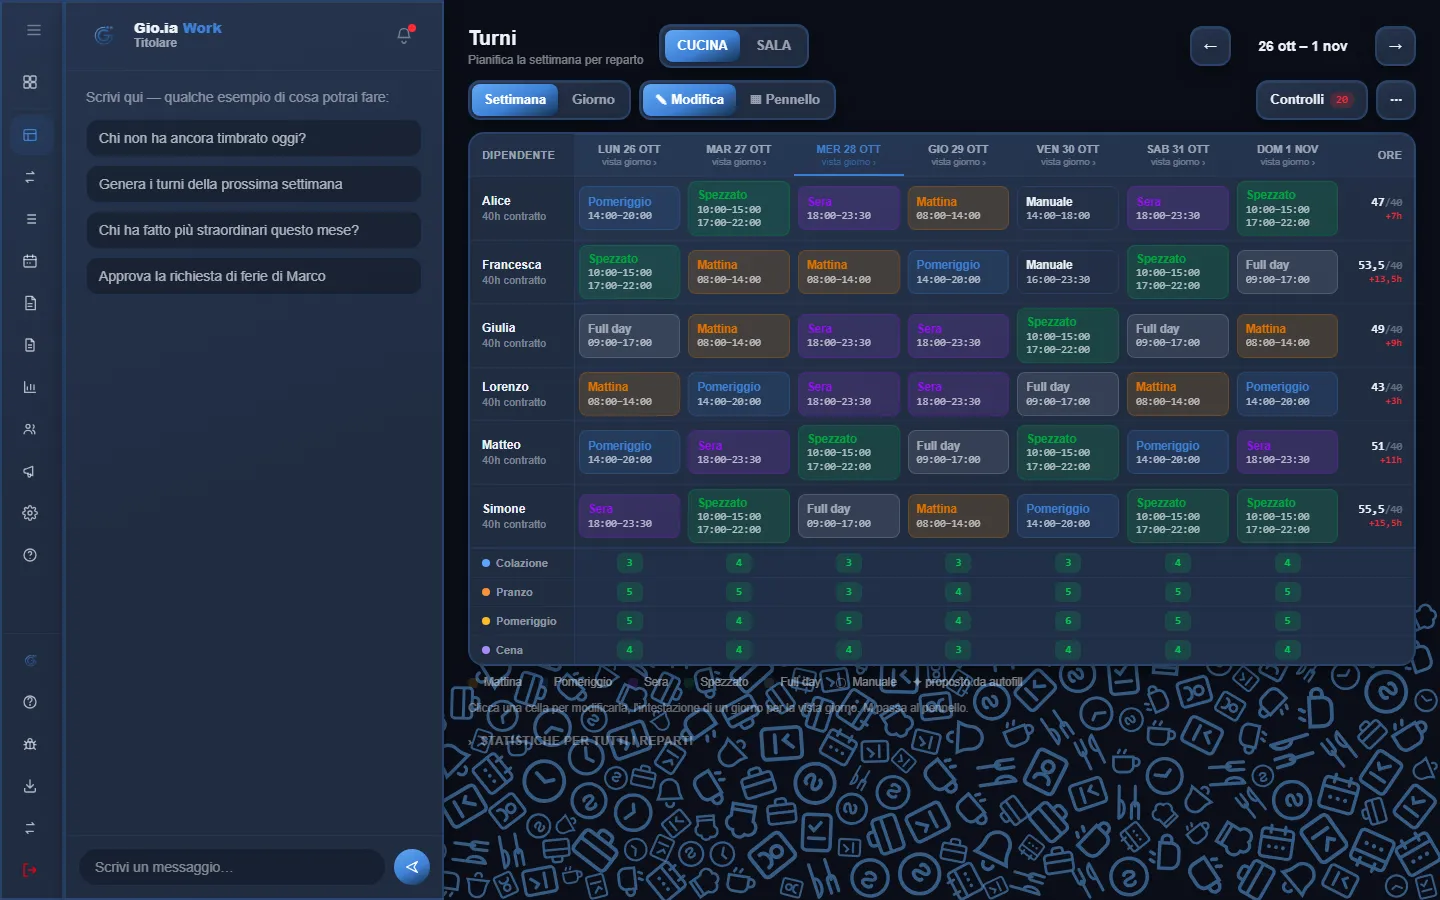Image resolution: width=1440 pixels, height=900 pixels.
Task: Click the red logout icon
Action: pyautogui.click(x=30, y=870)
